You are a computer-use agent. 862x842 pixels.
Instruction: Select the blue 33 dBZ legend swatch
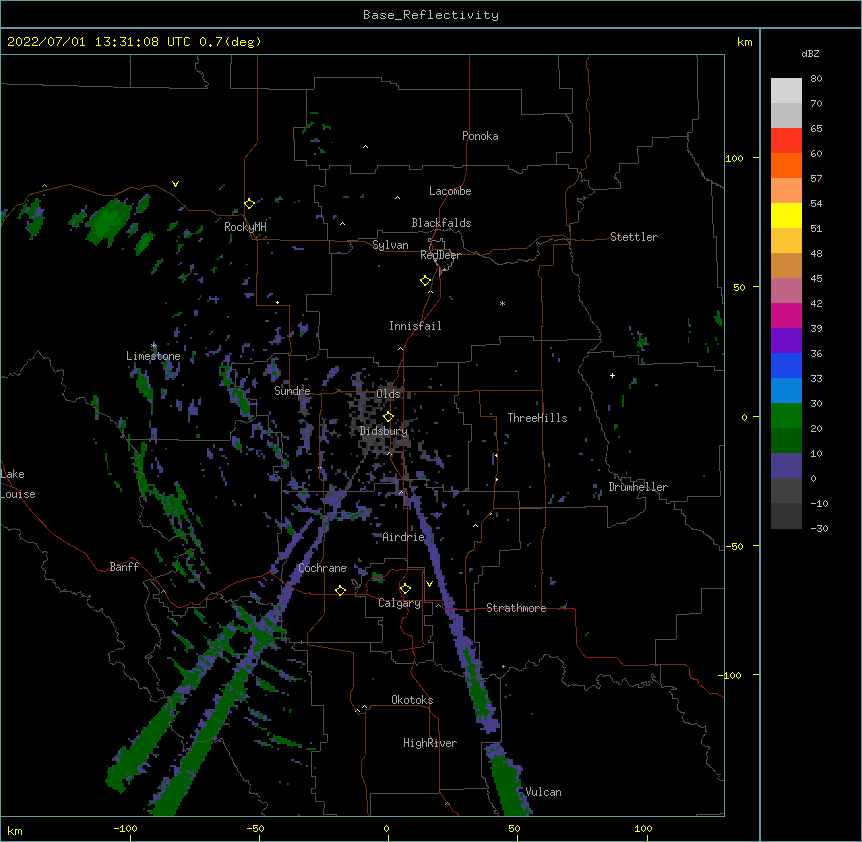(786, 365)
